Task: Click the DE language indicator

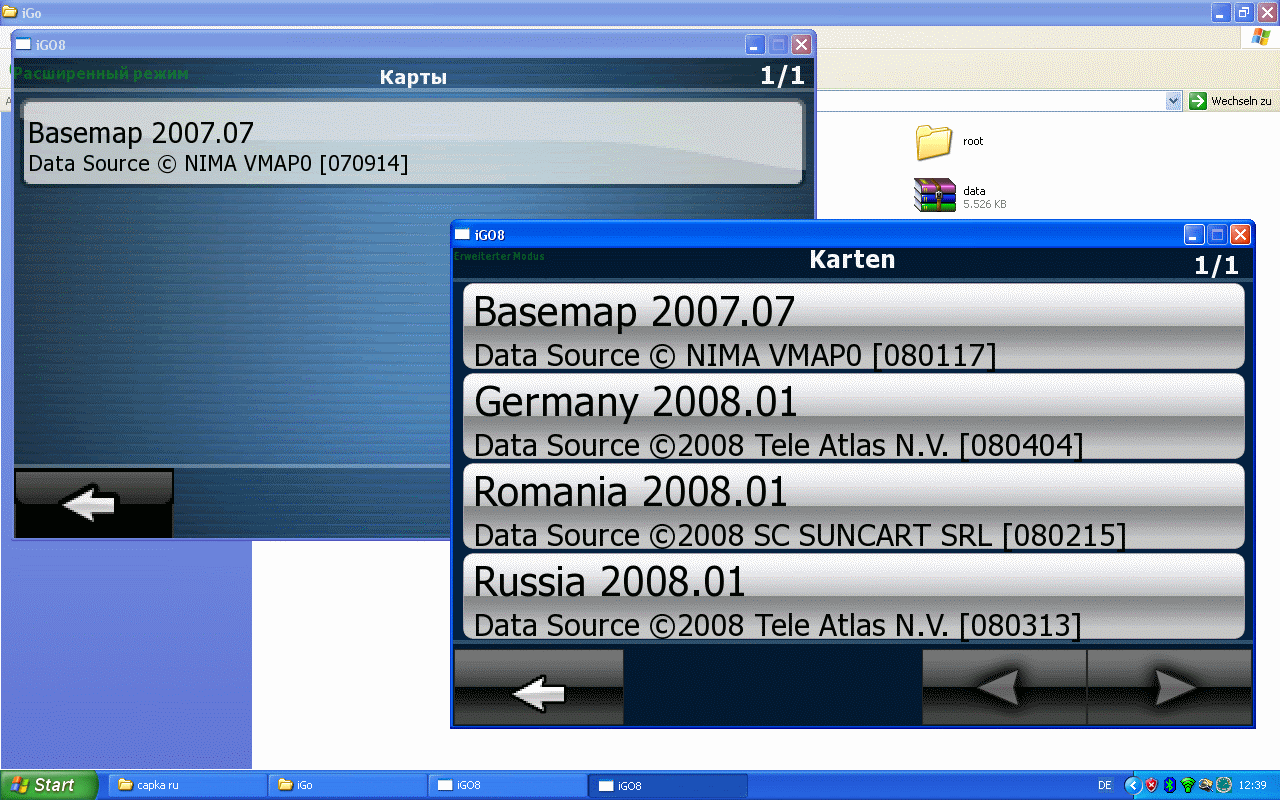Action: (1105, 785)
